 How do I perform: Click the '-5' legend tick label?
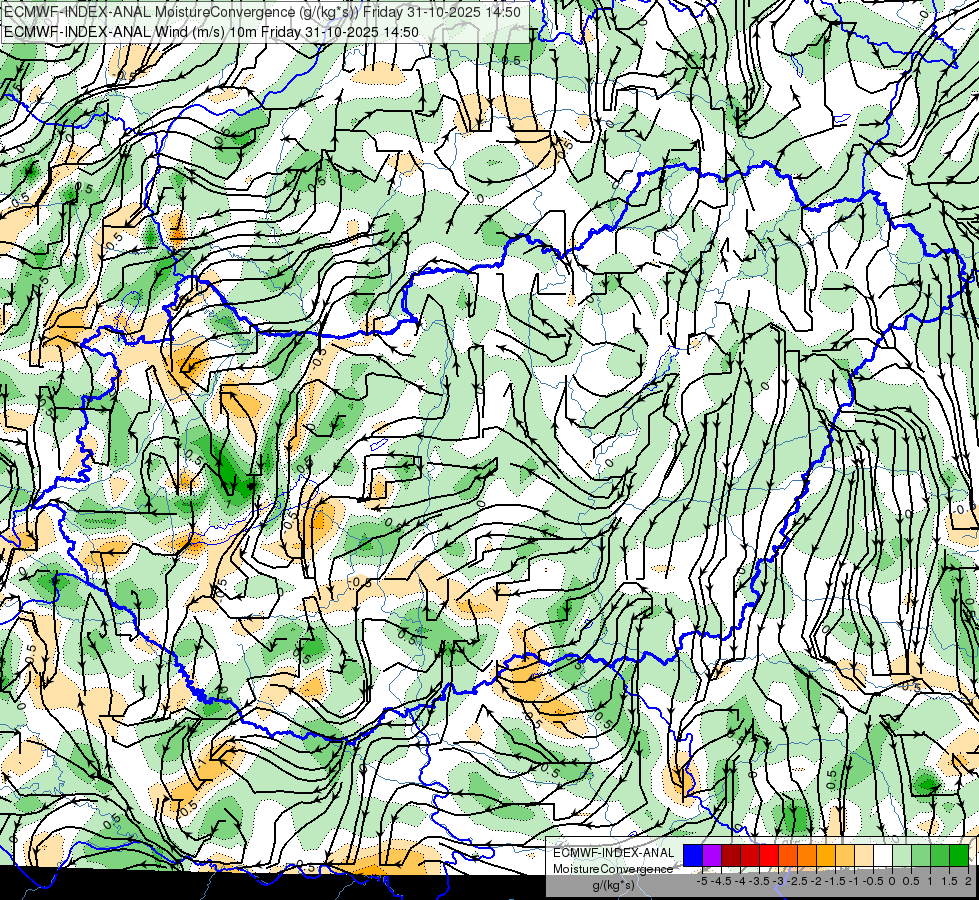702,881
